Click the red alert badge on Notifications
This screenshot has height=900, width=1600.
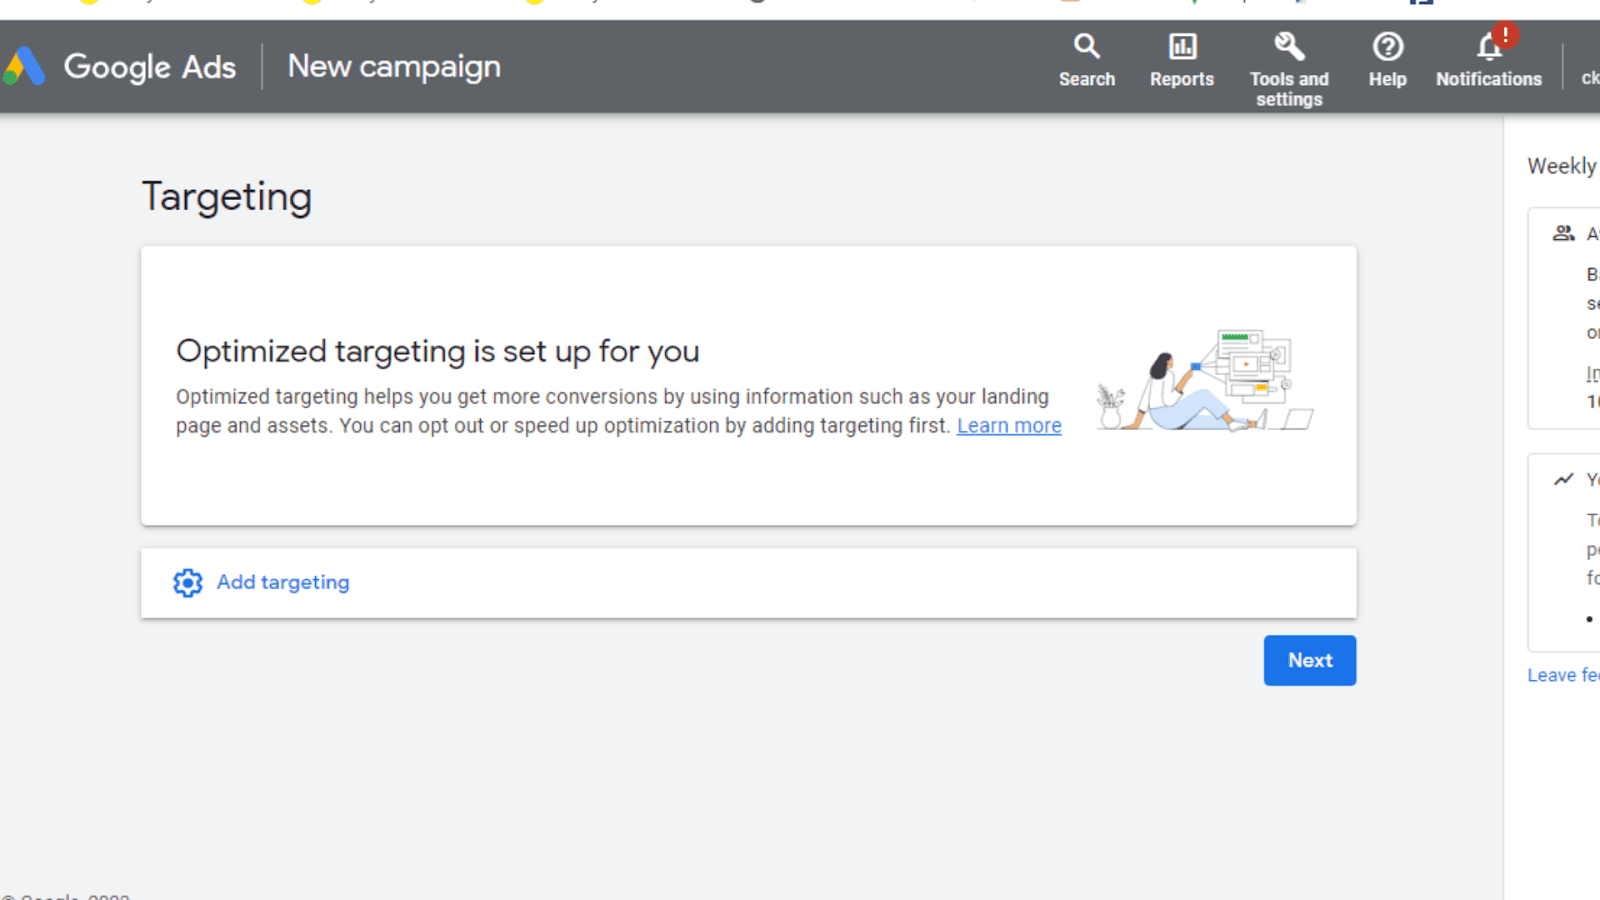(1505, 35)
